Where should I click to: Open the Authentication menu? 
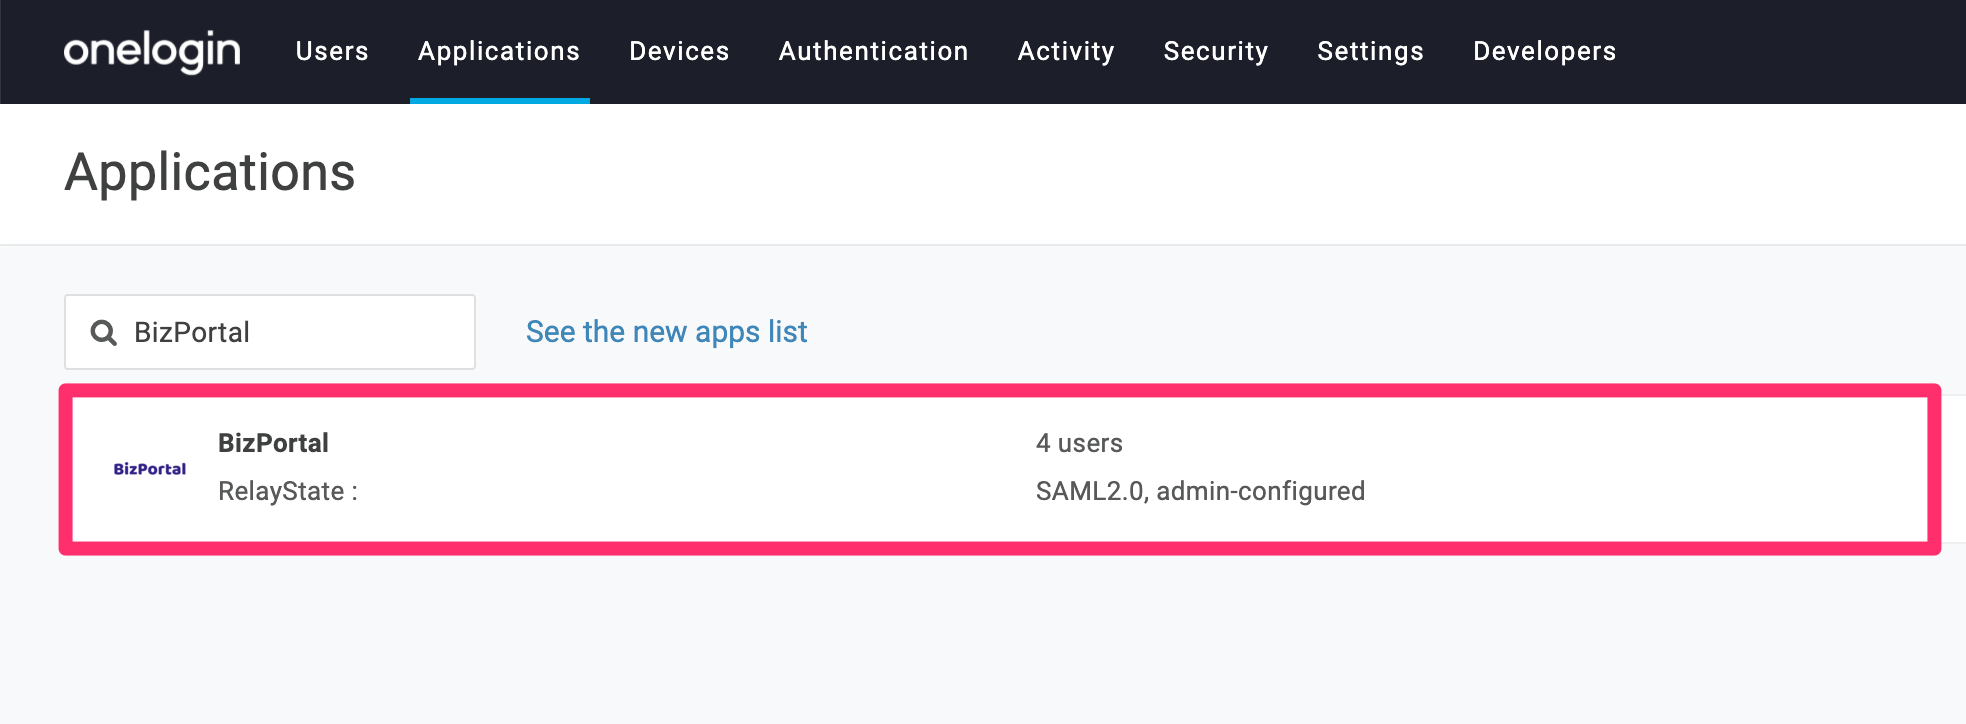click(873, 51)
